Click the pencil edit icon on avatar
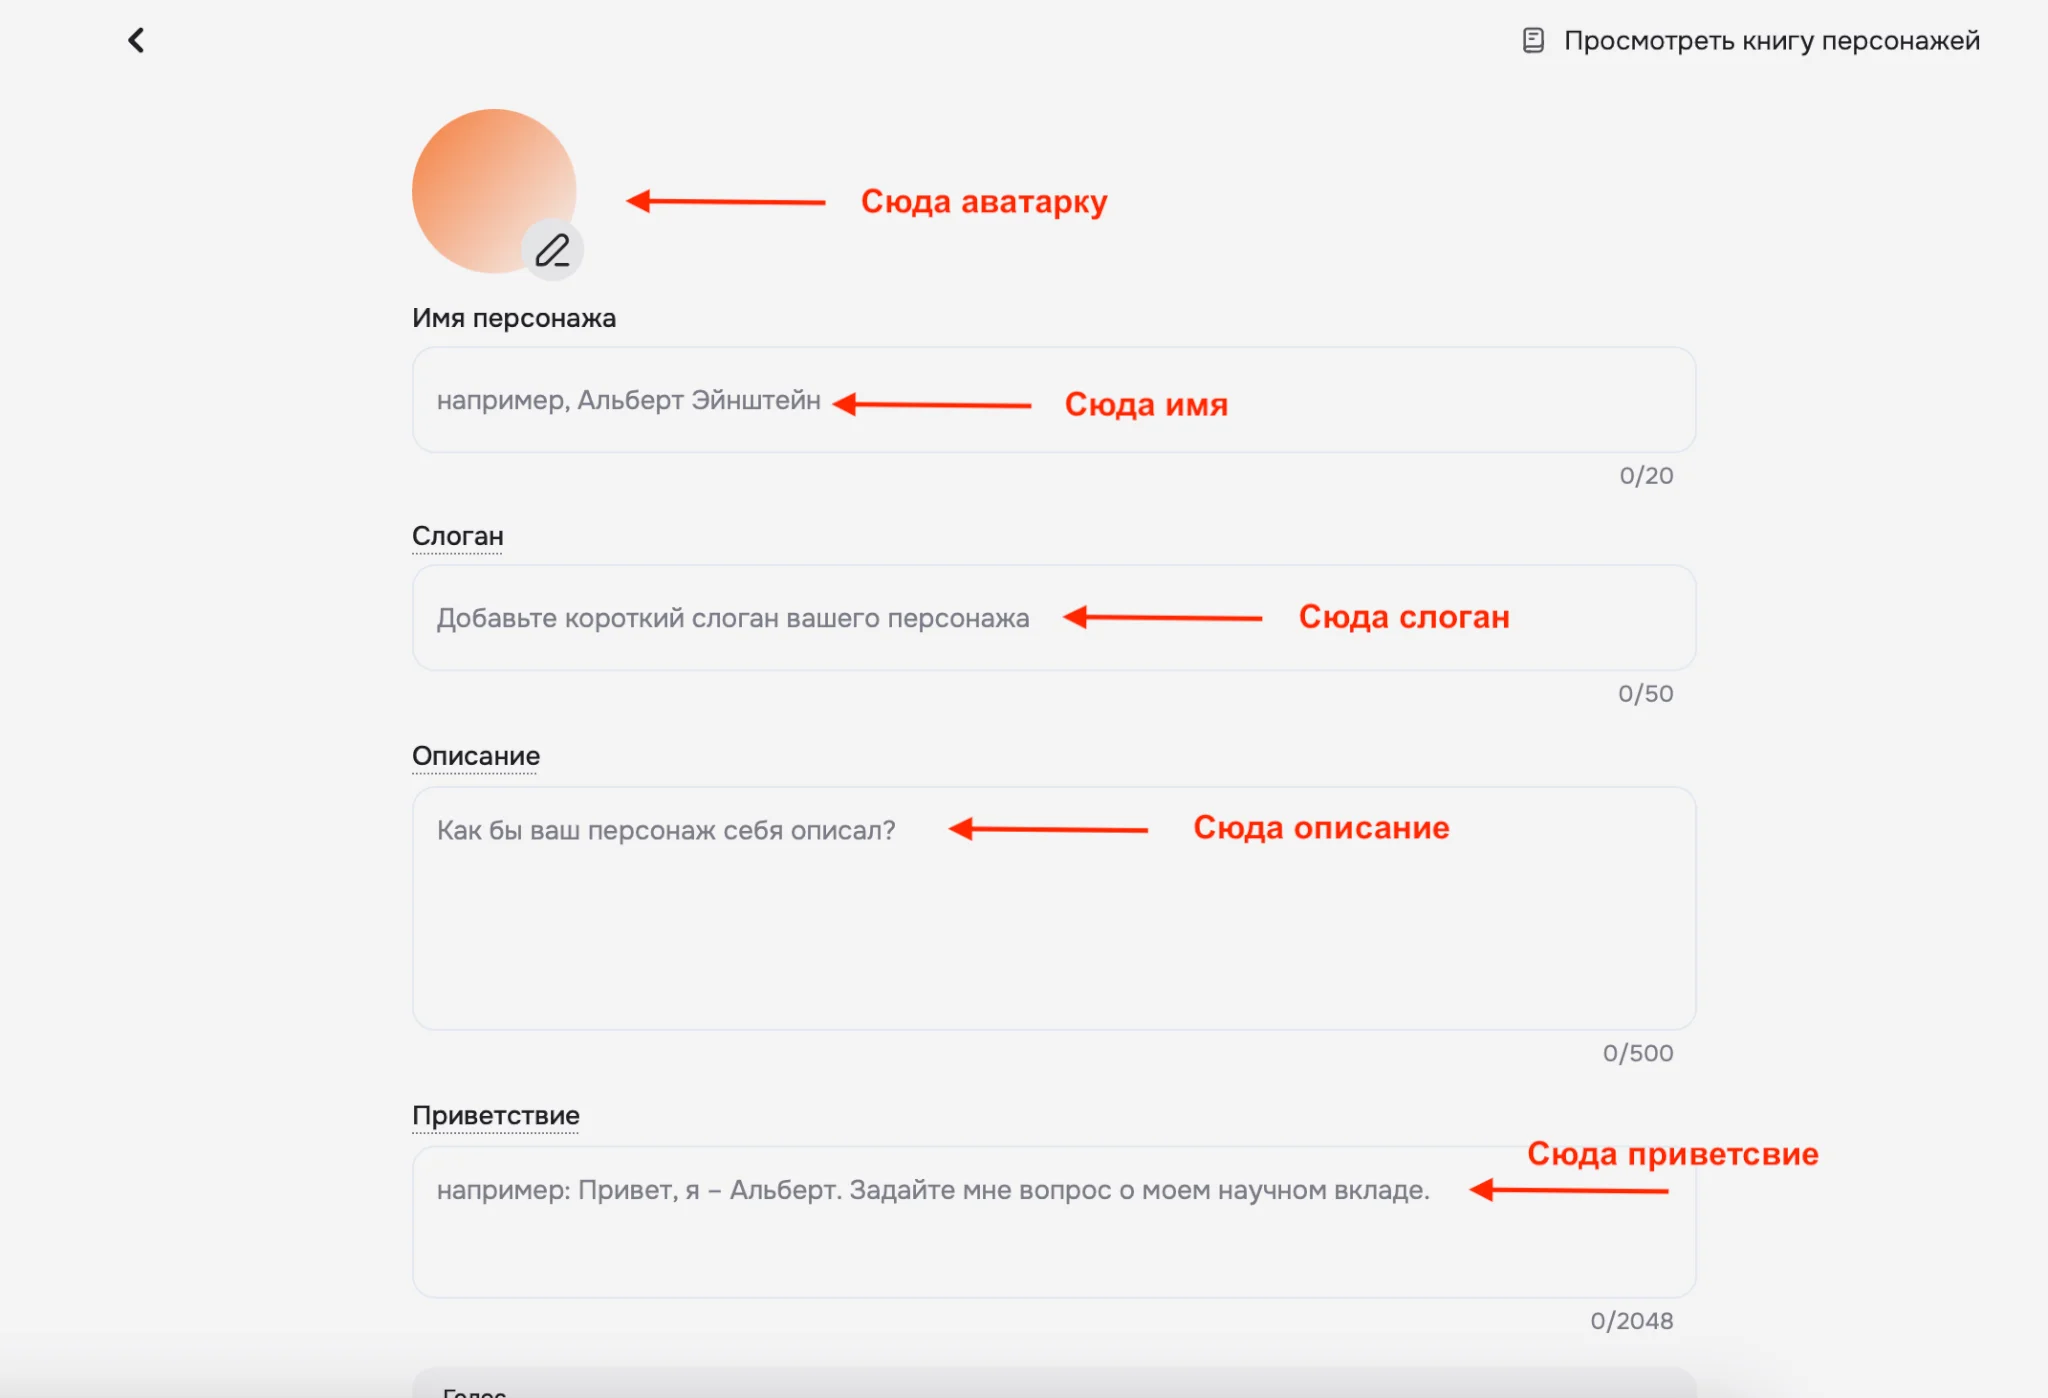The image size is (2048, 1398). [552, 250]
